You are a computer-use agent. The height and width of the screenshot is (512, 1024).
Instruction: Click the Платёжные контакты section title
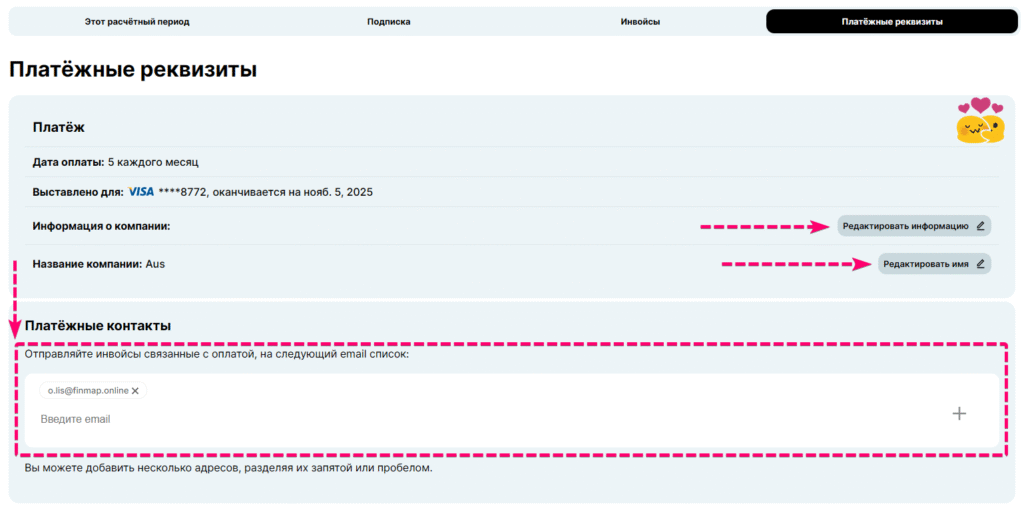pyautogui.click(x=98, y=326)
